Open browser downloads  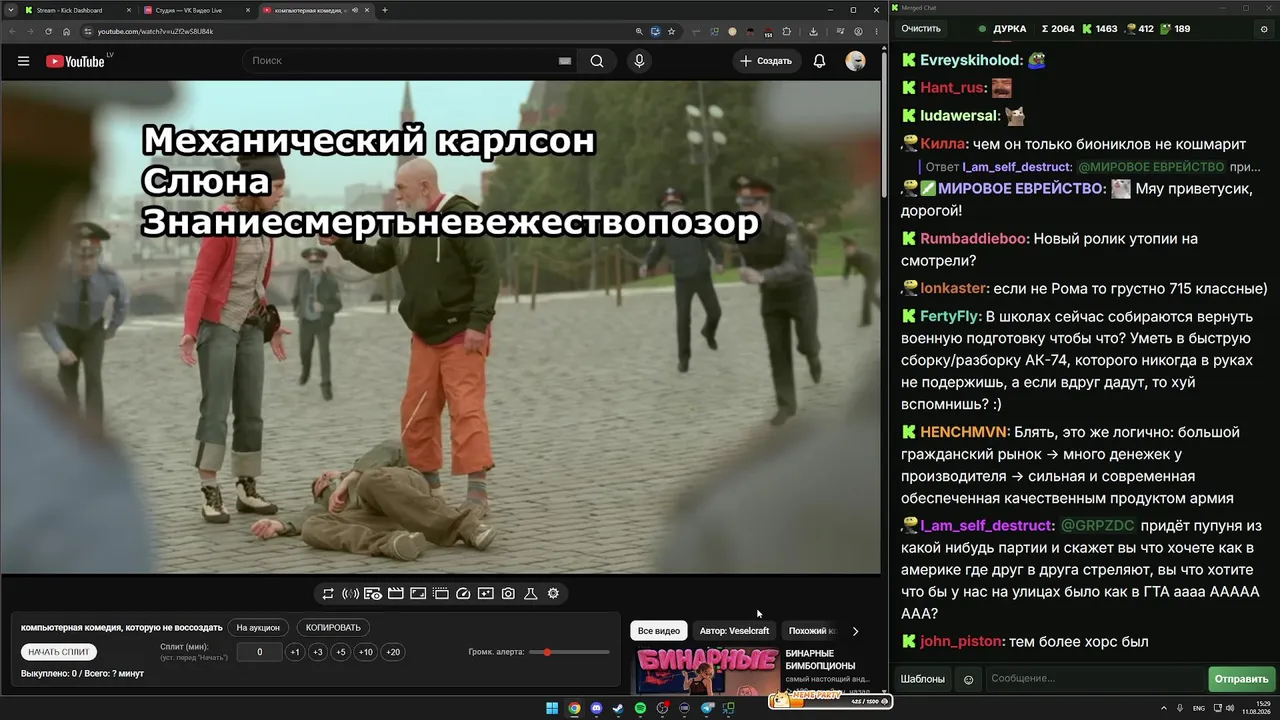click(x=813, y=31)
